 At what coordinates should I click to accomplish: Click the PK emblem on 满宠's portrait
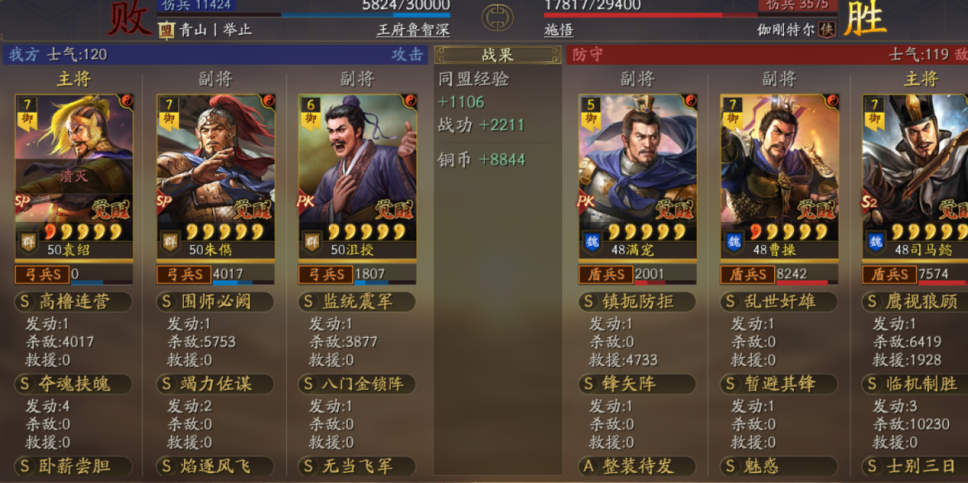coord(586,202)
